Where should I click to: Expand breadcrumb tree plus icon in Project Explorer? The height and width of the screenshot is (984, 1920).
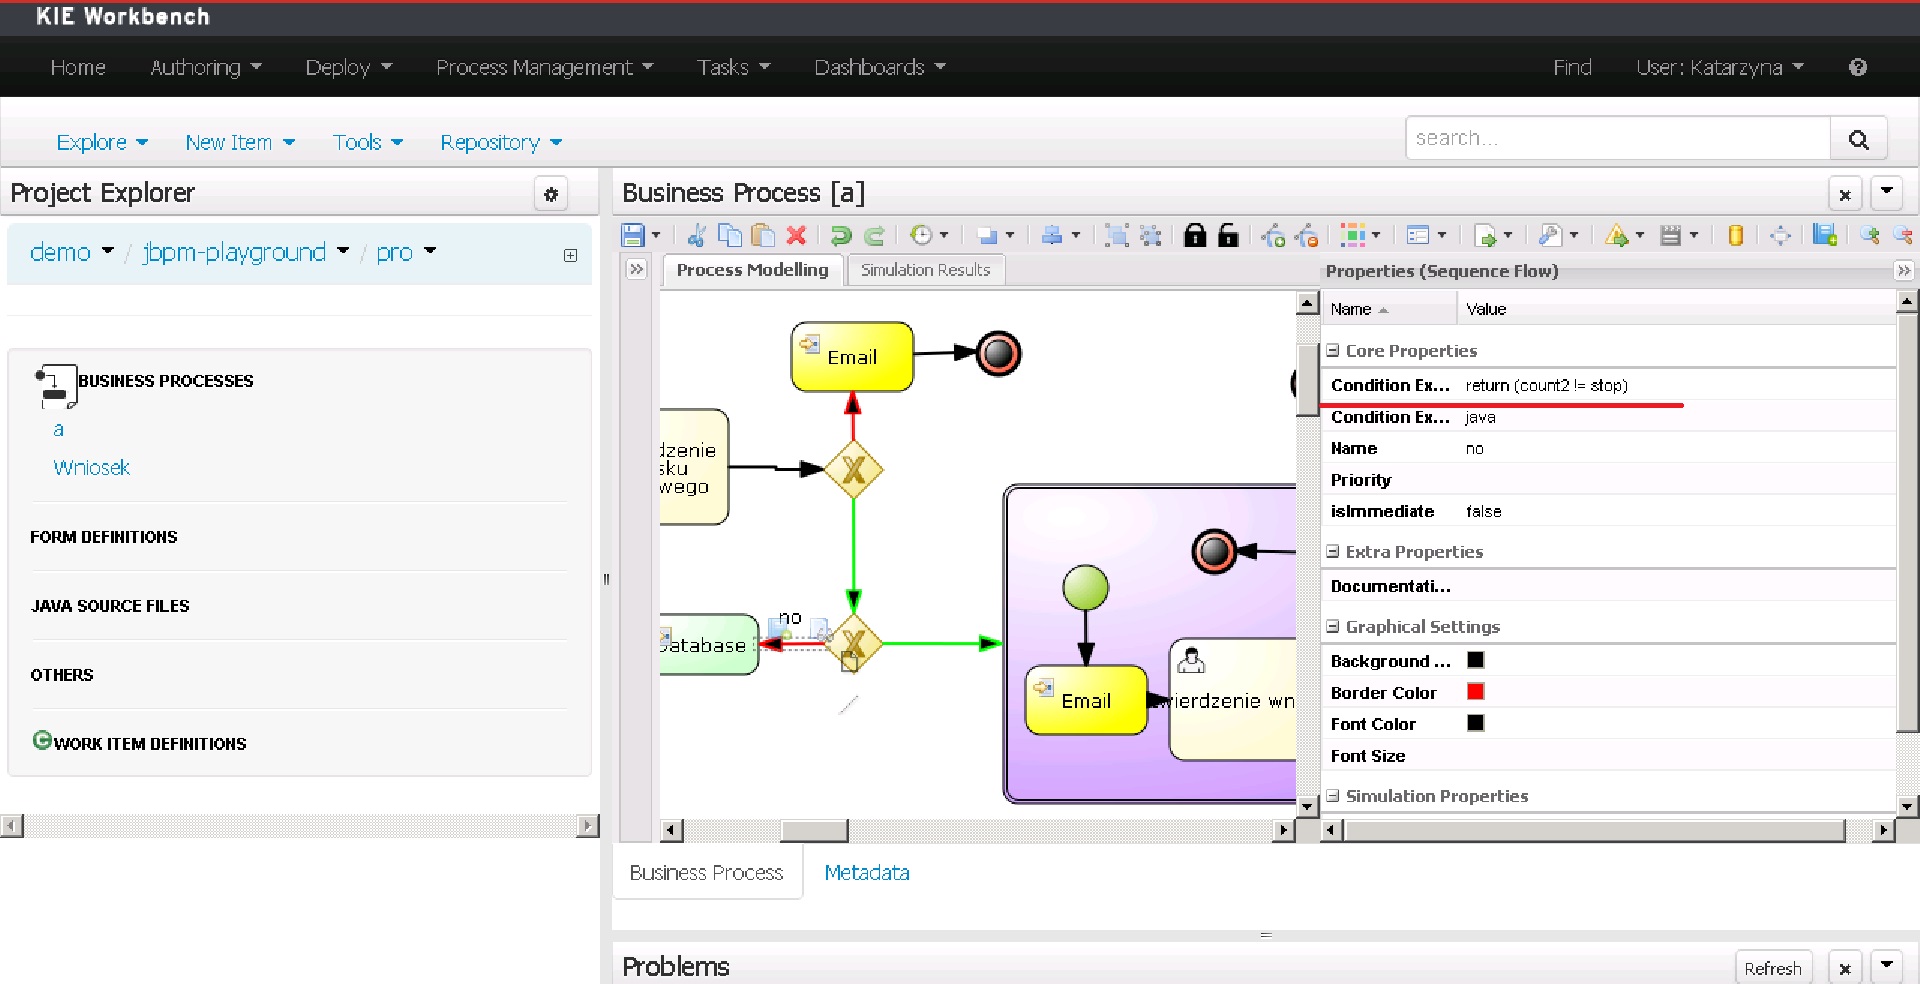coord(570,255)
